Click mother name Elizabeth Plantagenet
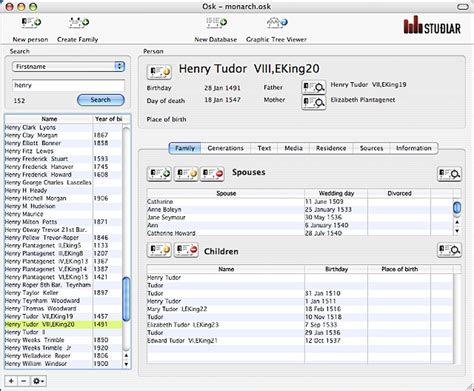This screenshot has height=391, width=474. (363, 100)
